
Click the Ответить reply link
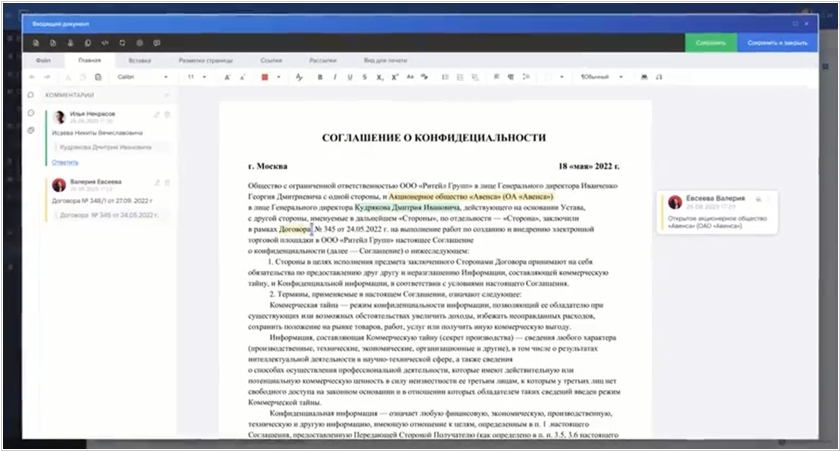65,161
